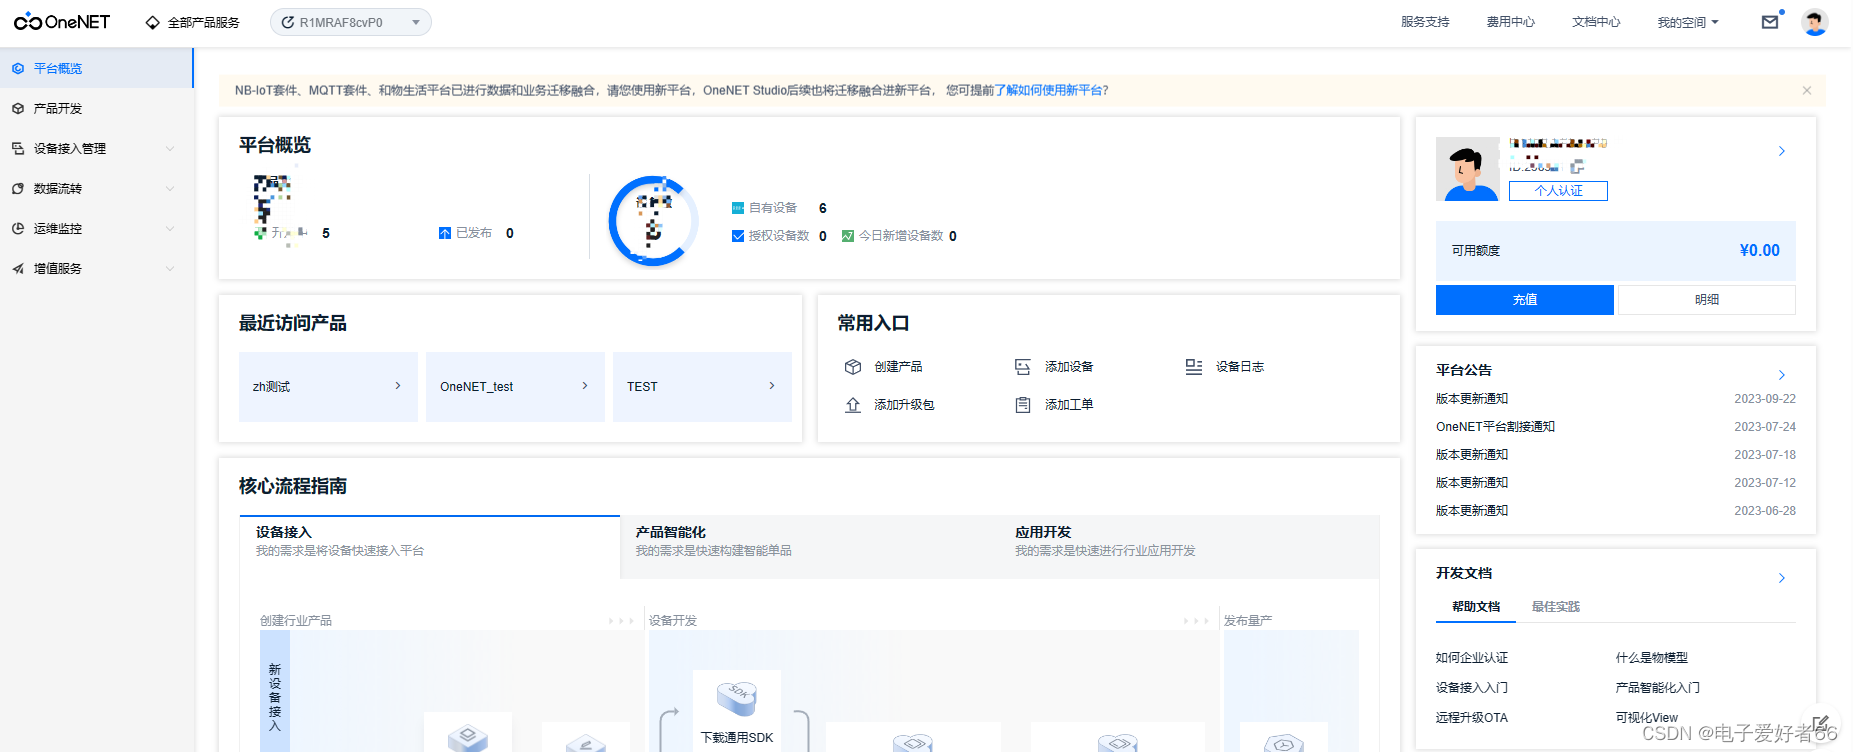Click the 今日新增设备数 chart icon
Image resolution: width=1853 pixels, height=752 pixels.
pyautogui.click(x=848, y=236)
